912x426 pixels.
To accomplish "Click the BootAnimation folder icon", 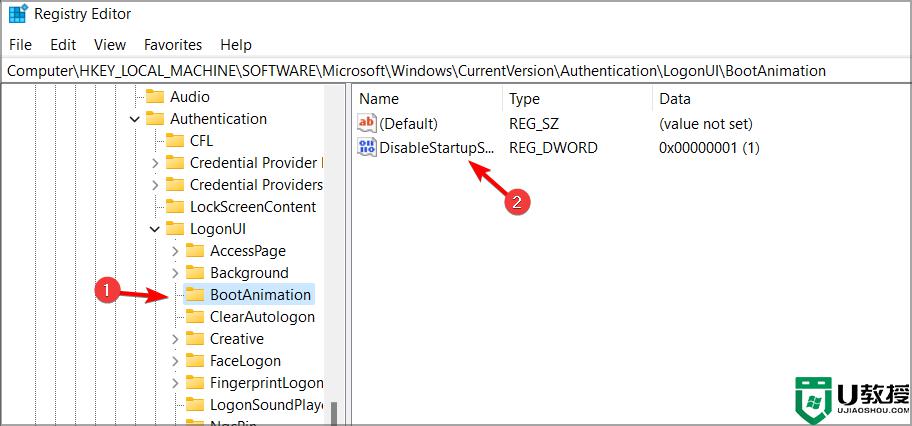I will (x=194, y=295).
